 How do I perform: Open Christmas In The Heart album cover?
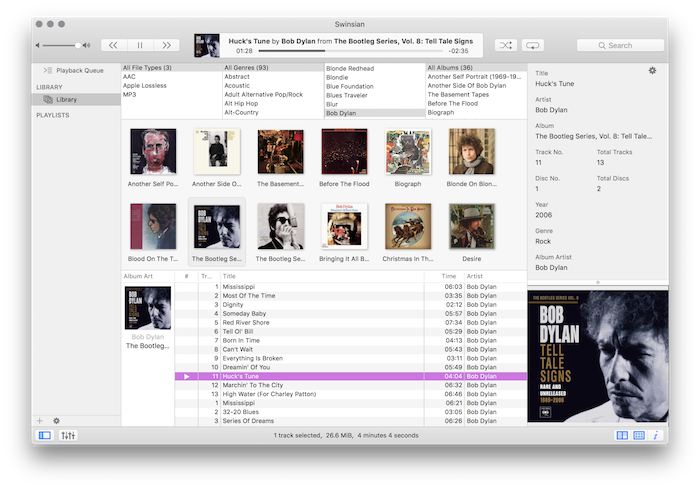408,226
